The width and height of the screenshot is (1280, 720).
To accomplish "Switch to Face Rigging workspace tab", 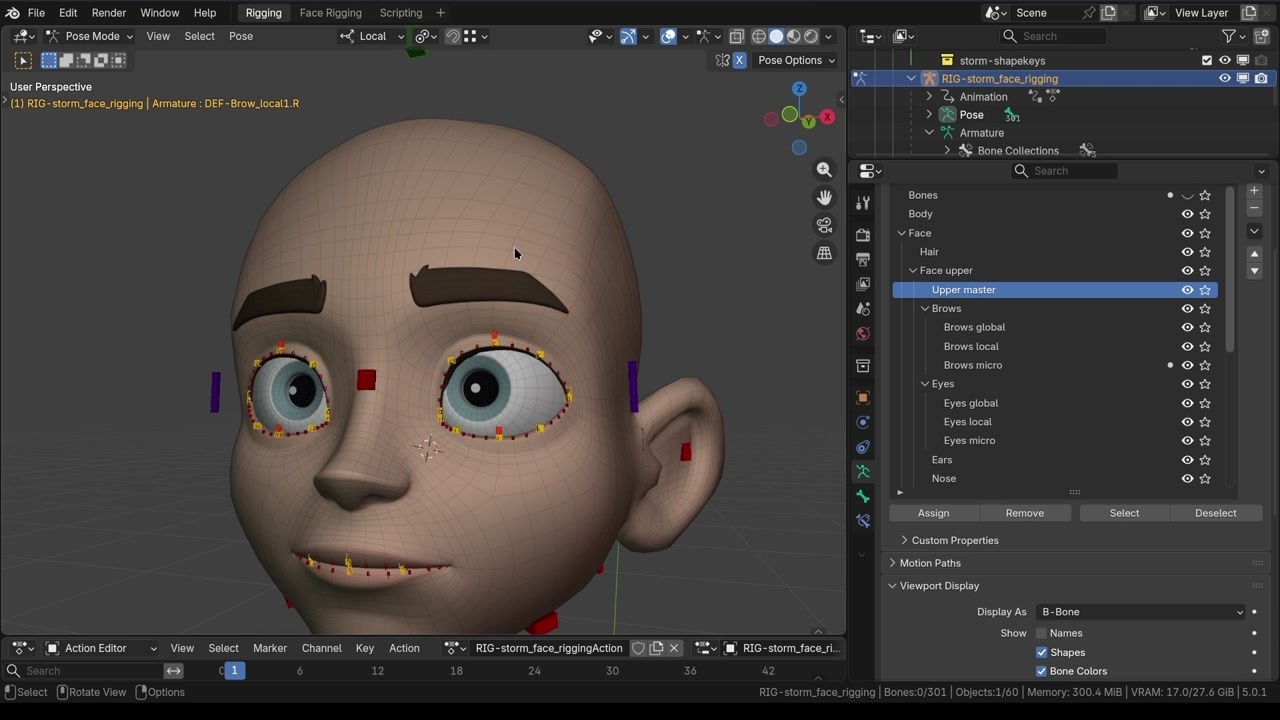I will [x=330, y=13].
